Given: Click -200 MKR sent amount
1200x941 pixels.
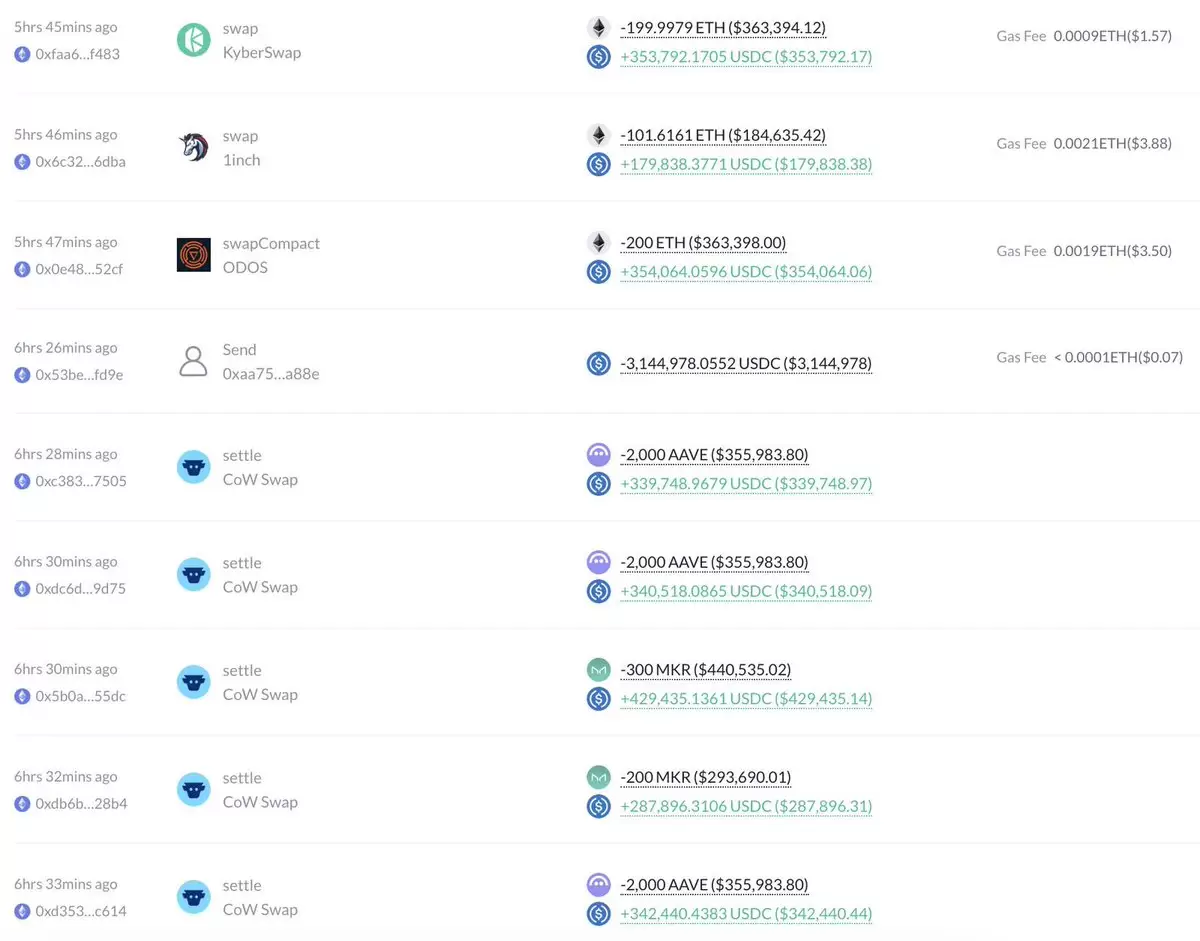Looking at the screenshot, I should [706, 777].
